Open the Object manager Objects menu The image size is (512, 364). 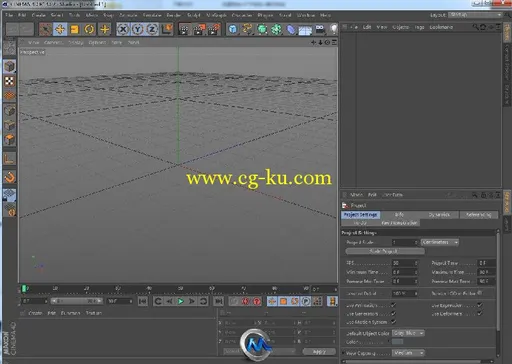coord(400,27)
